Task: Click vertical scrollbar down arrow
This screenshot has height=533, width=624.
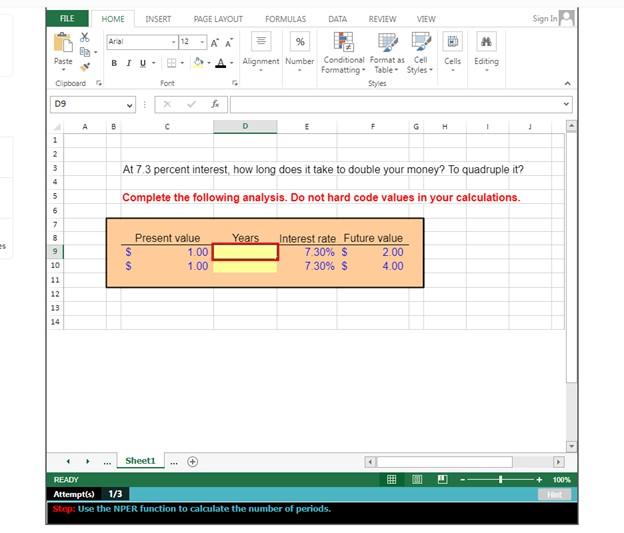Action: click(571, 446)
